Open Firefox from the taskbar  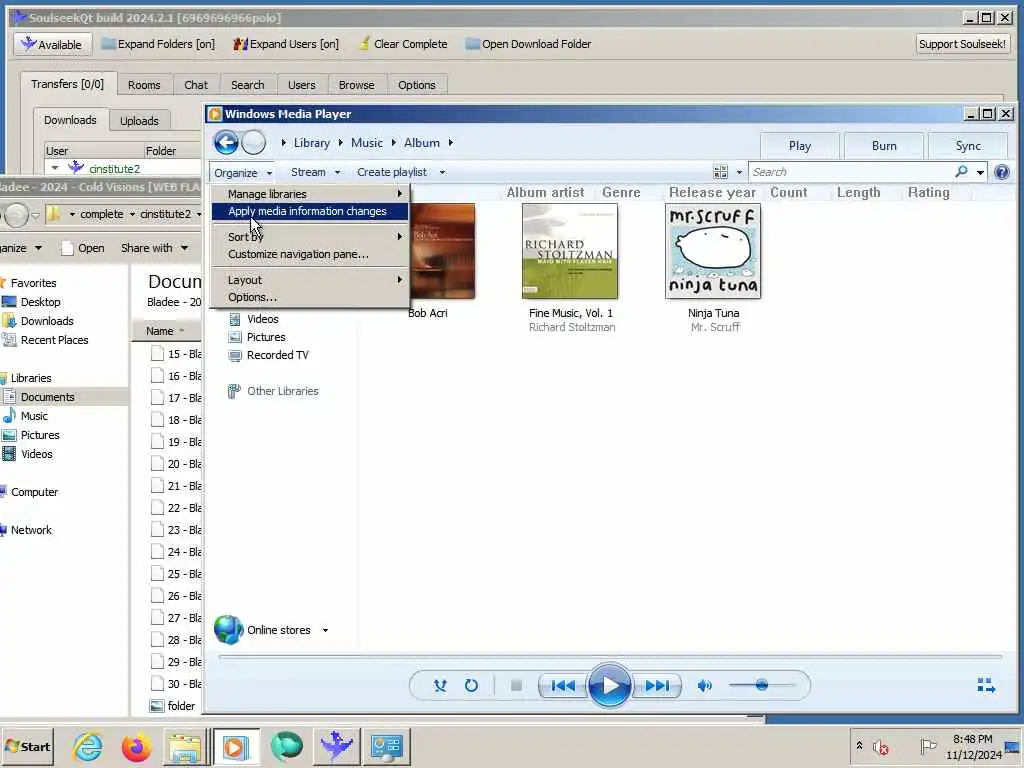136,746
